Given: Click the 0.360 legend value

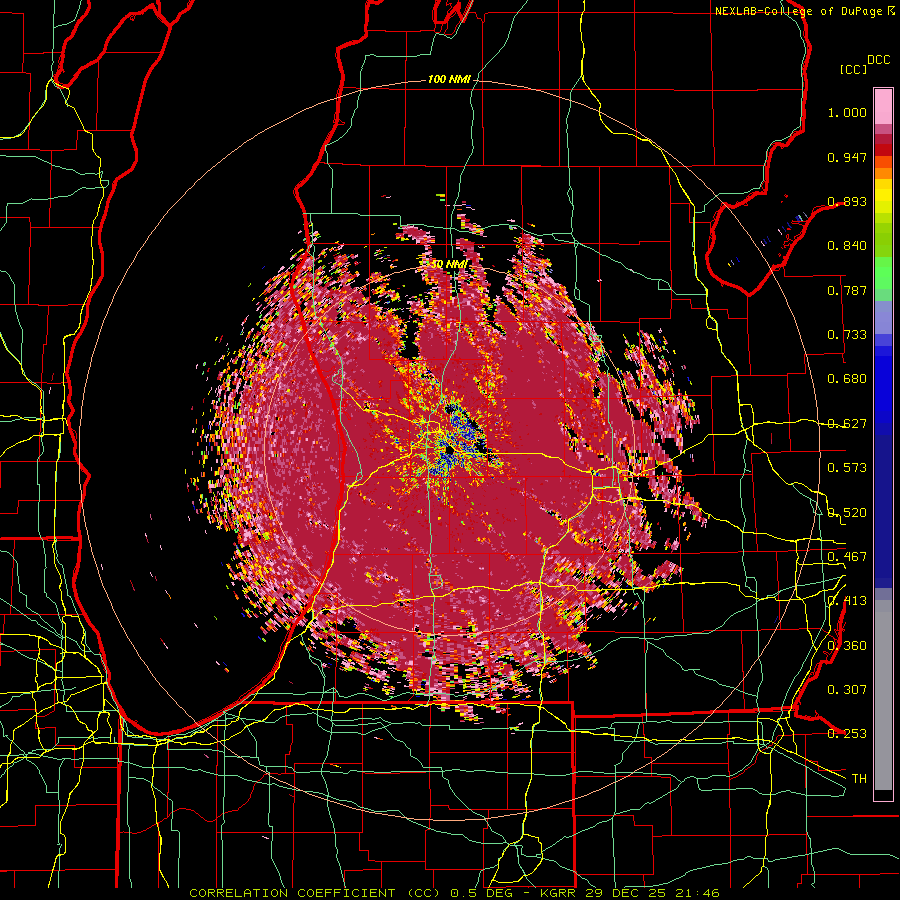Looking at the screenshot, I should tap(847, 646).
